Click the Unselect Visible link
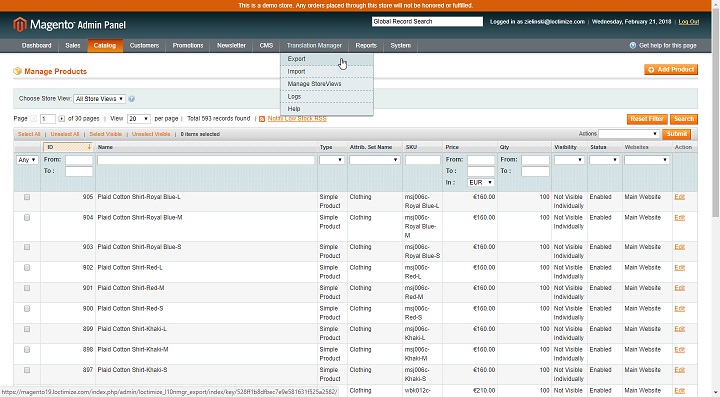 (151, 134)
